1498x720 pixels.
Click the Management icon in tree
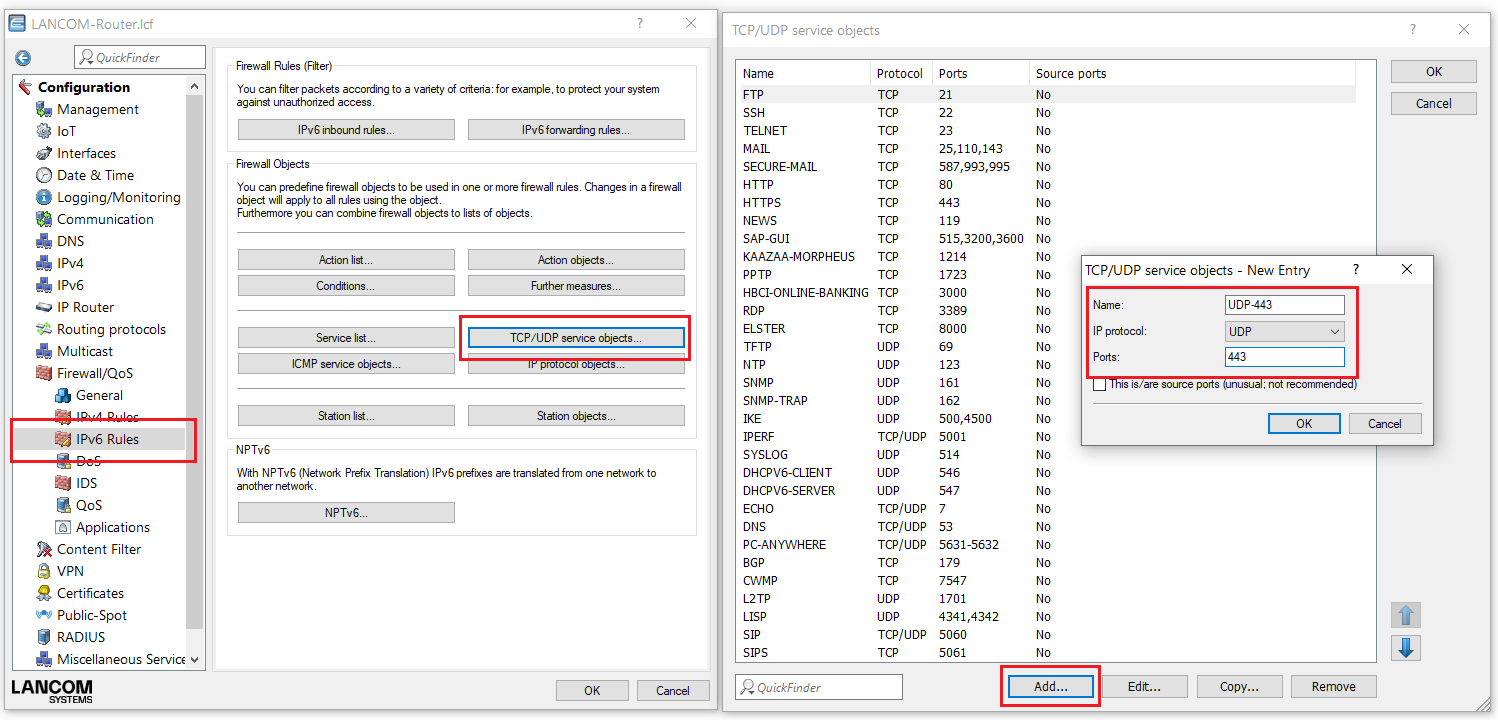[43, 109]
